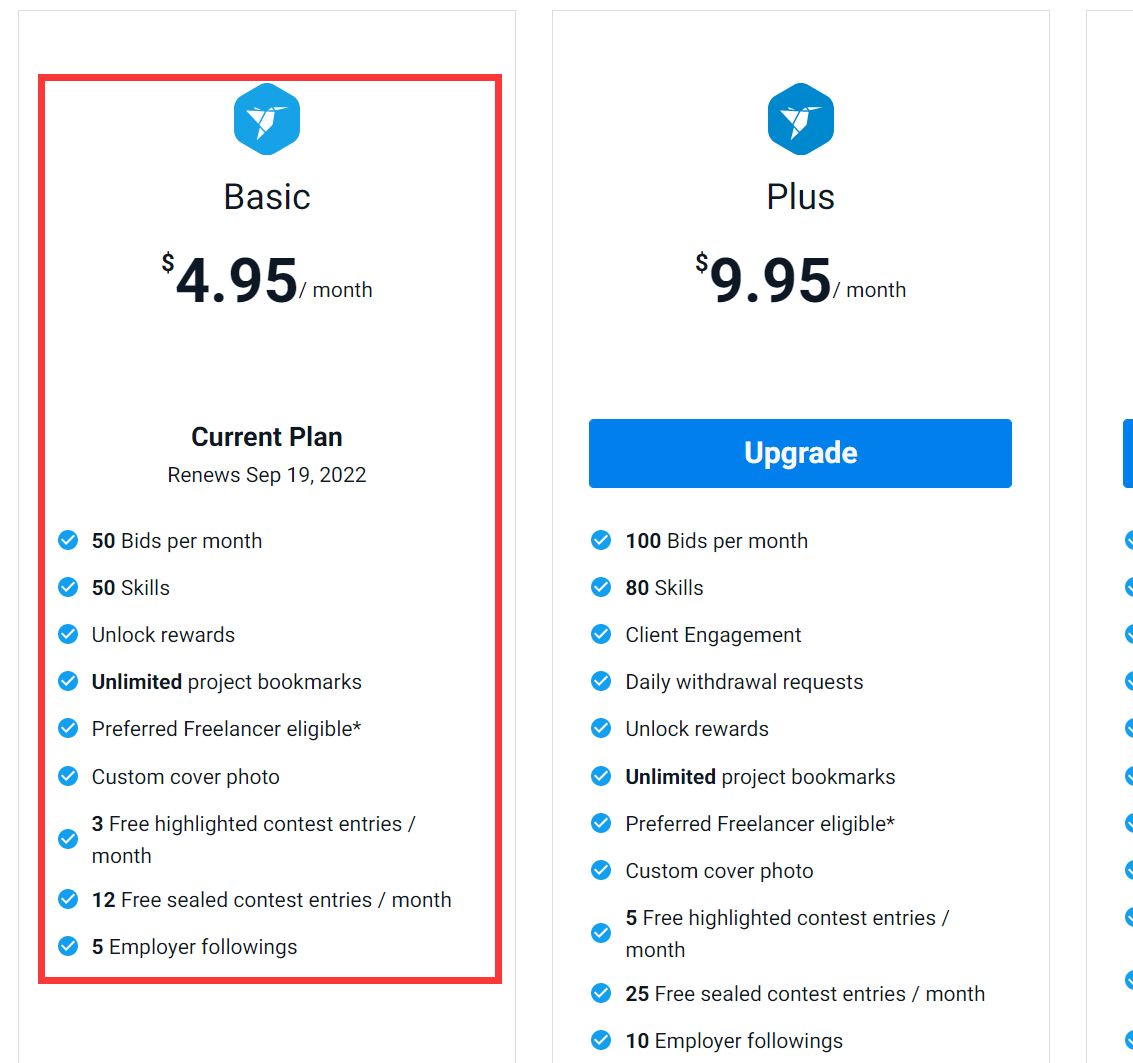Click checkmark beside Daily withdrawal requests
Screen dimensions: 1133x1063
point(601,682)
